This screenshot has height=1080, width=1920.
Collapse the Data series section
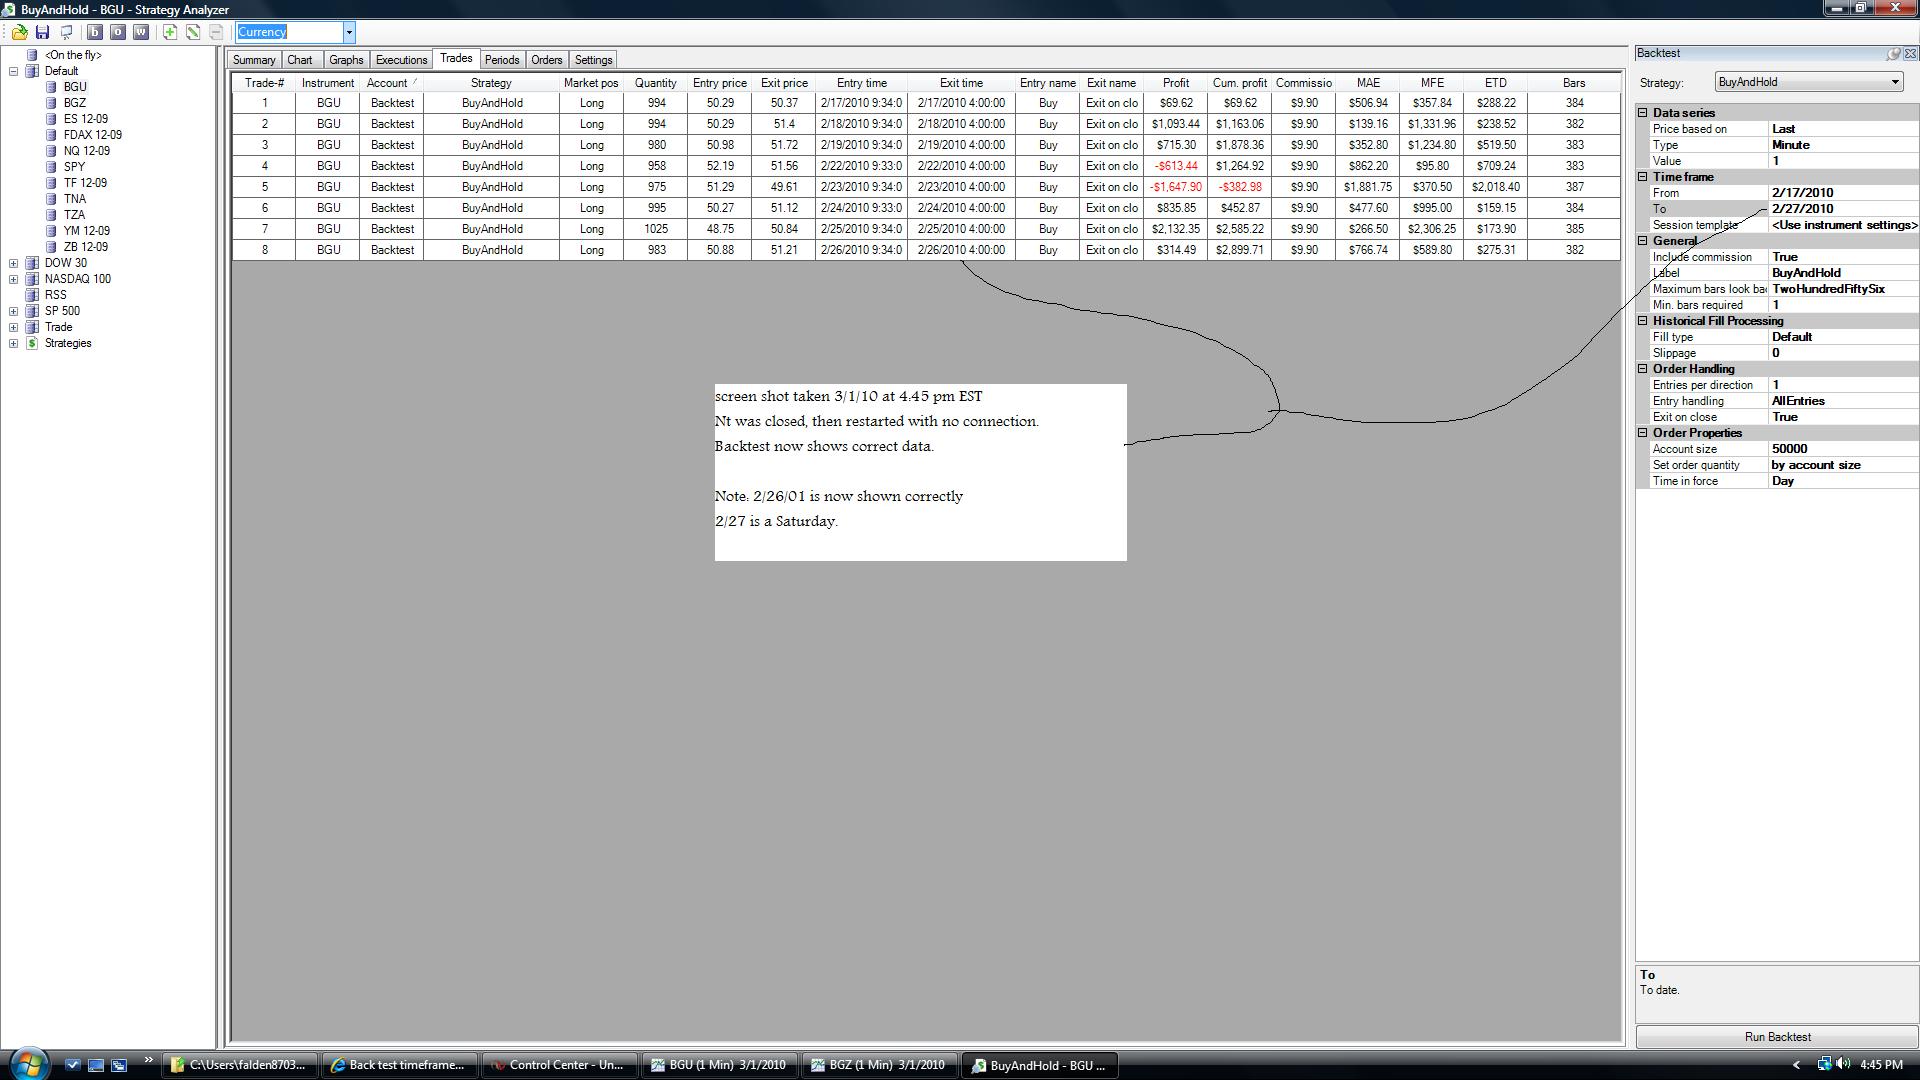(1643, 113)
